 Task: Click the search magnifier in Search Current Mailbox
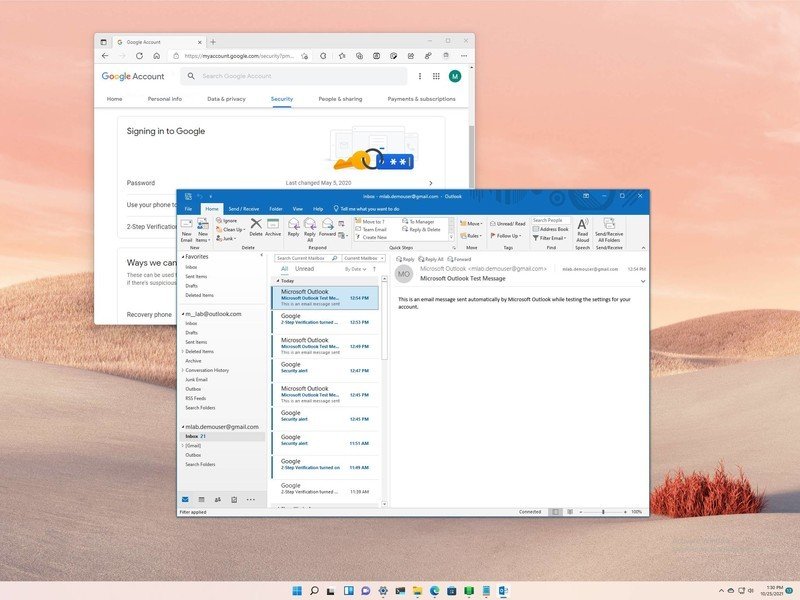(x=335, y=258)
